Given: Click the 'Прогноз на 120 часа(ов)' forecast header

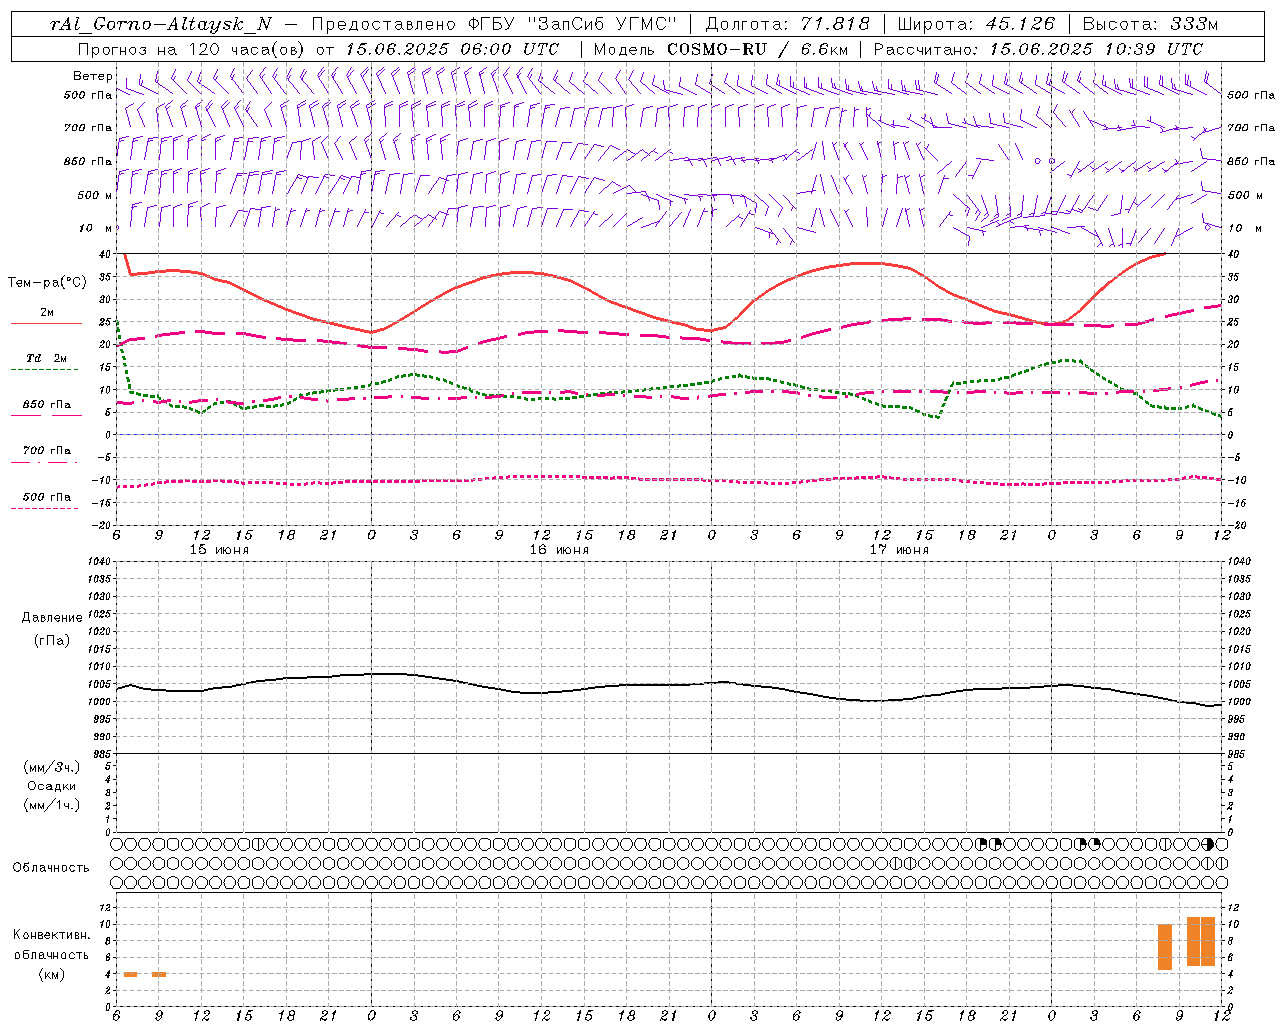Looking at the screenshot, I should coord(193,49).
